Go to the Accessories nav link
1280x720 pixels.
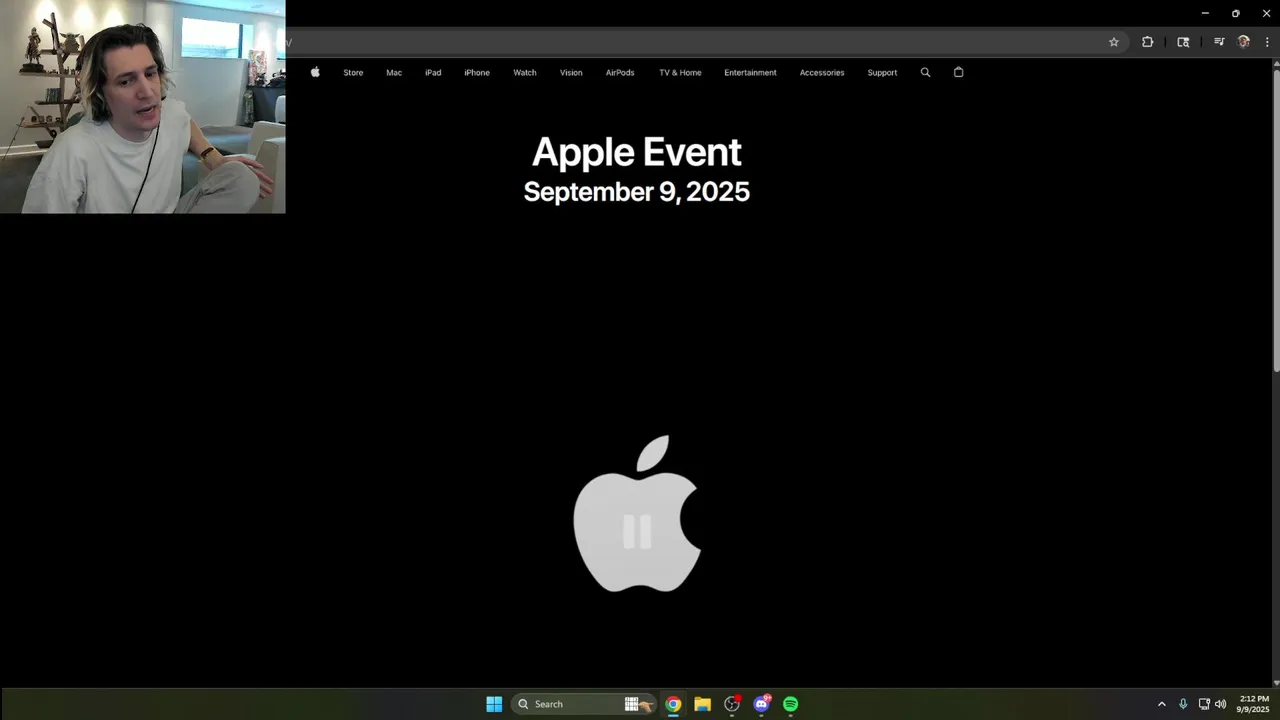click(x=822, y=72)
